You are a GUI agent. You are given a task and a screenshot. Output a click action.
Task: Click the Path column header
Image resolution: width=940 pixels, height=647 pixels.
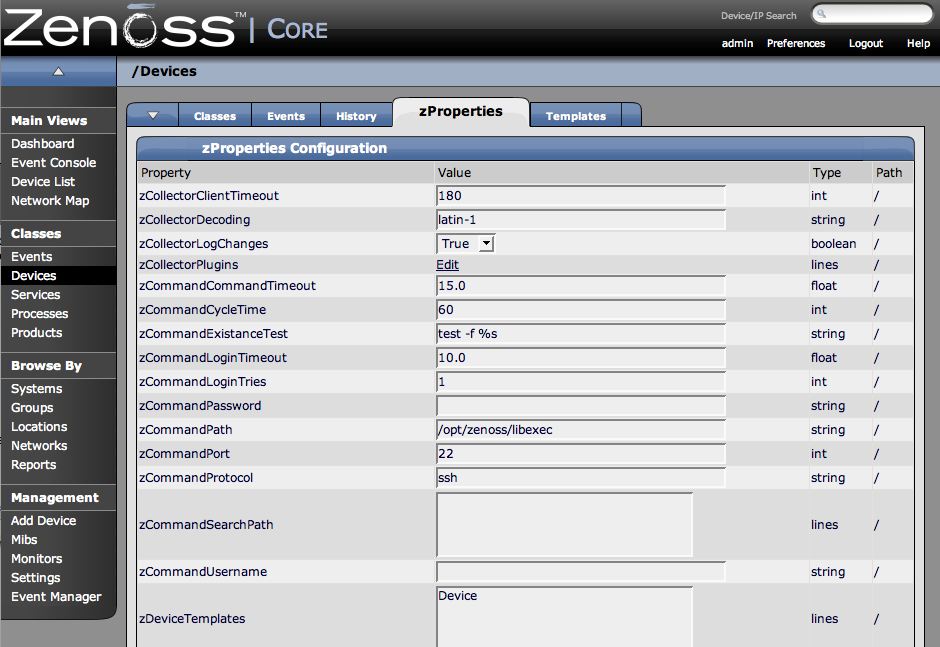coord(888,173)
